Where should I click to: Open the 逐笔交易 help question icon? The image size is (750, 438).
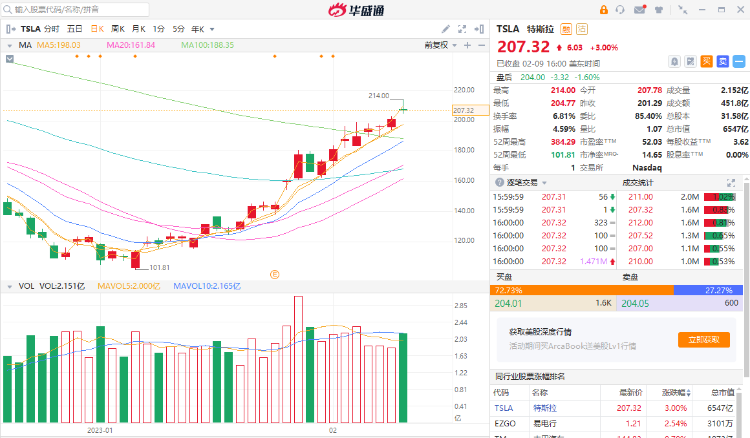500,183
